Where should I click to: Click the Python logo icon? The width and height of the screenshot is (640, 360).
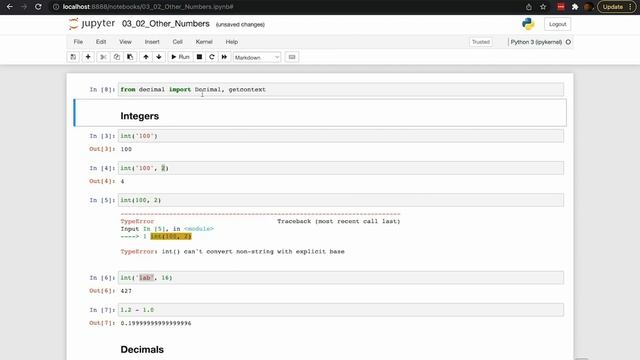528,24
